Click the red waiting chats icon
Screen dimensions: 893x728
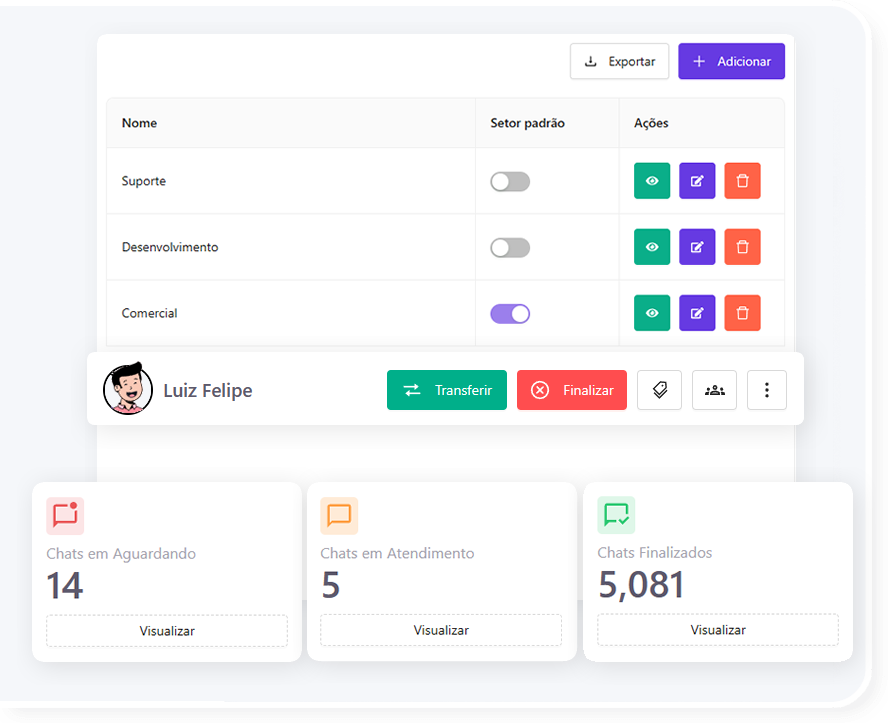pos(65,516)
